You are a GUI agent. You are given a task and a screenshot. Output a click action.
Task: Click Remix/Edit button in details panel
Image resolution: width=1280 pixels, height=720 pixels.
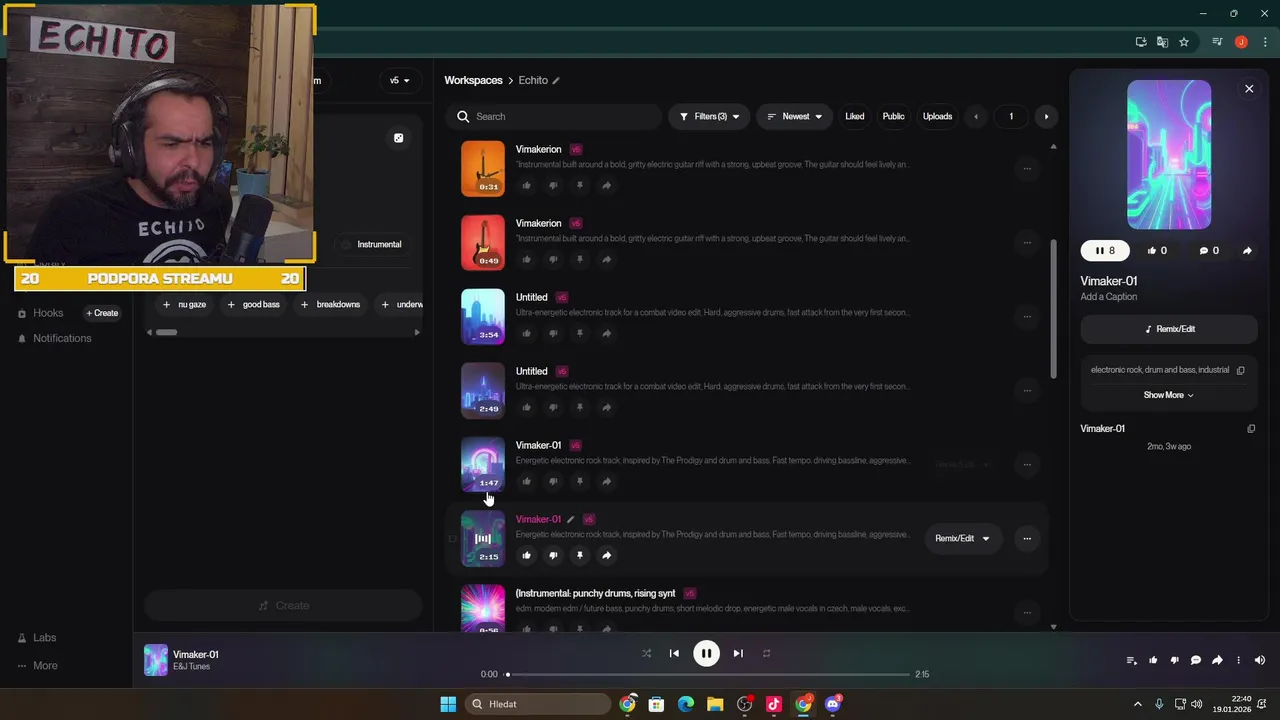tap(1169, 329)
